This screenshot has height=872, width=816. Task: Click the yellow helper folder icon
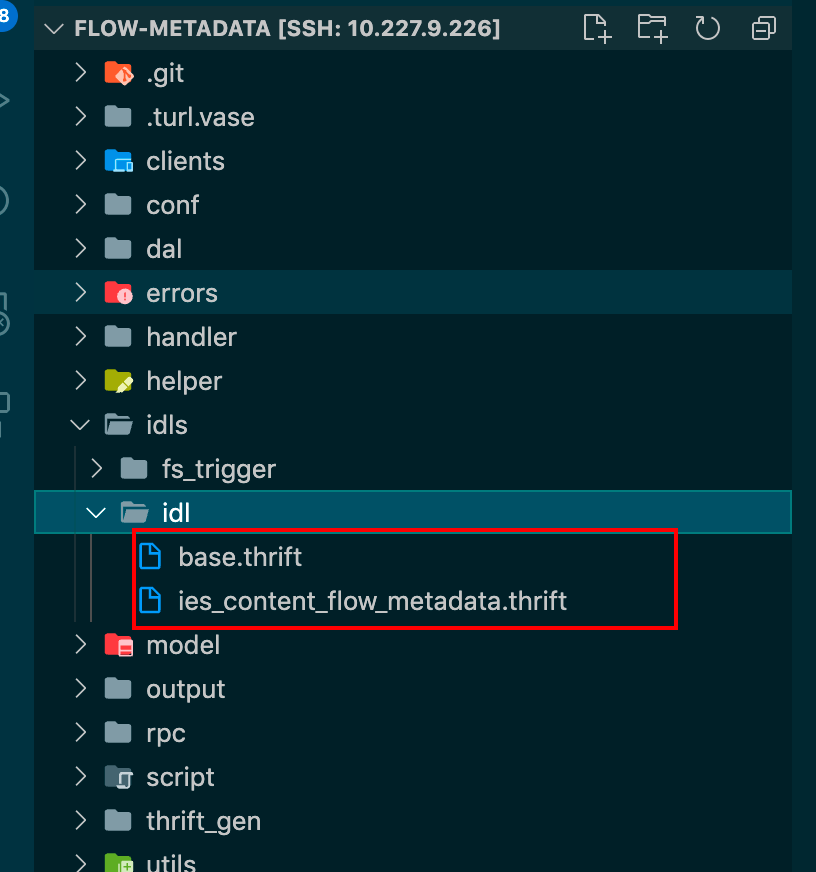(118, 380)
